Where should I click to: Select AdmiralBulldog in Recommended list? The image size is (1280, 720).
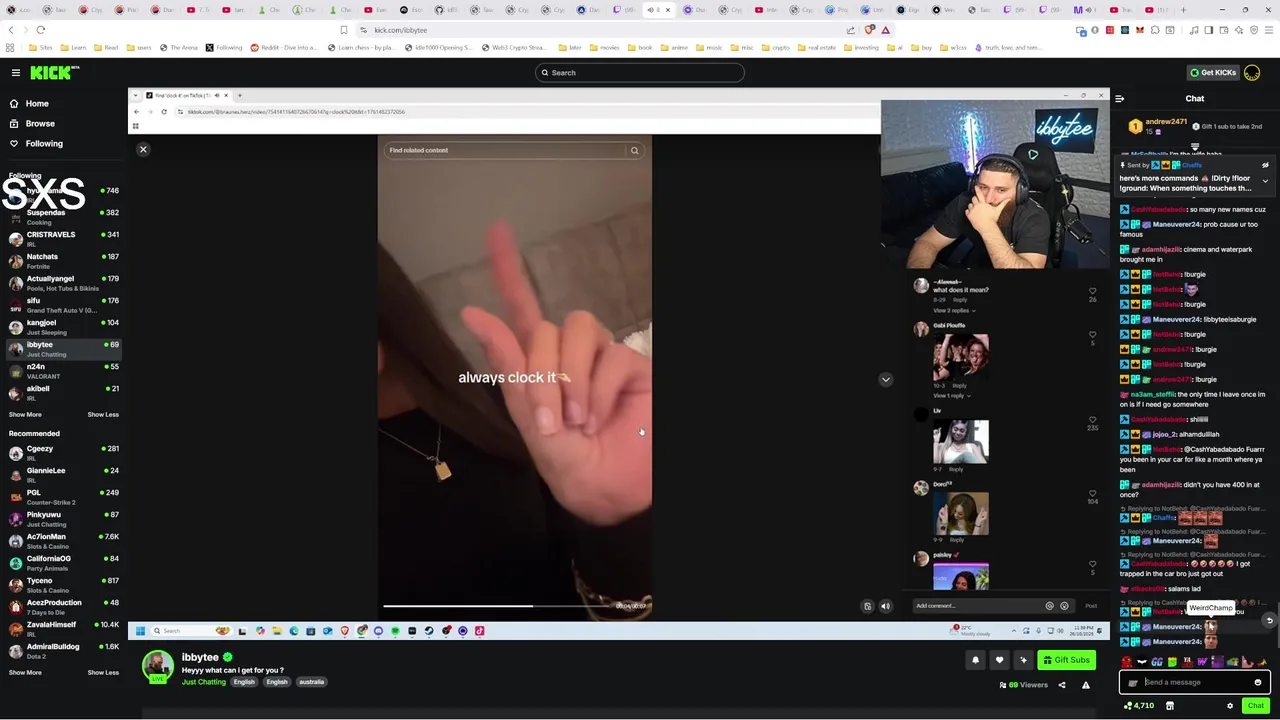62,650
